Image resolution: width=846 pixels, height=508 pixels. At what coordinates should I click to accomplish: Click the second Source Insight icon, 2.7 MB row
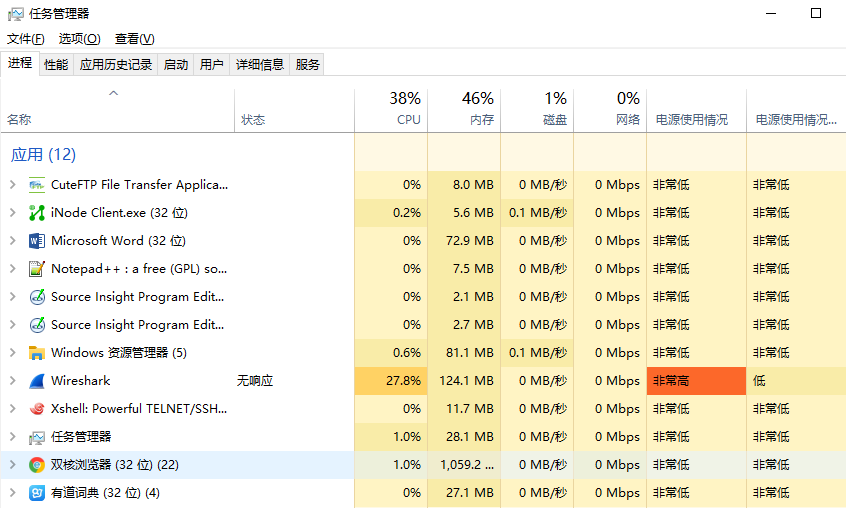[37, 325]
